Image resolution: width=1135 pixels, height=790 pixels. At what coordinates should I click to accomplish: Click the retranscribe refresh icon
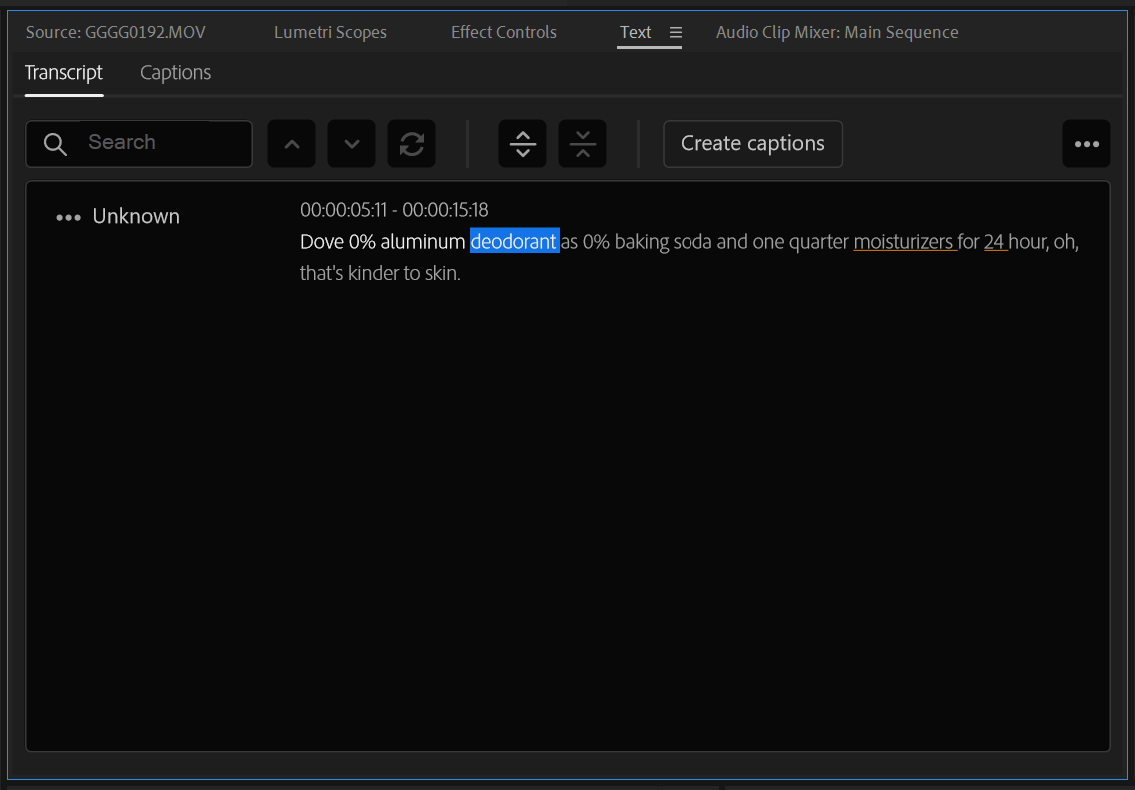[411, 143]
